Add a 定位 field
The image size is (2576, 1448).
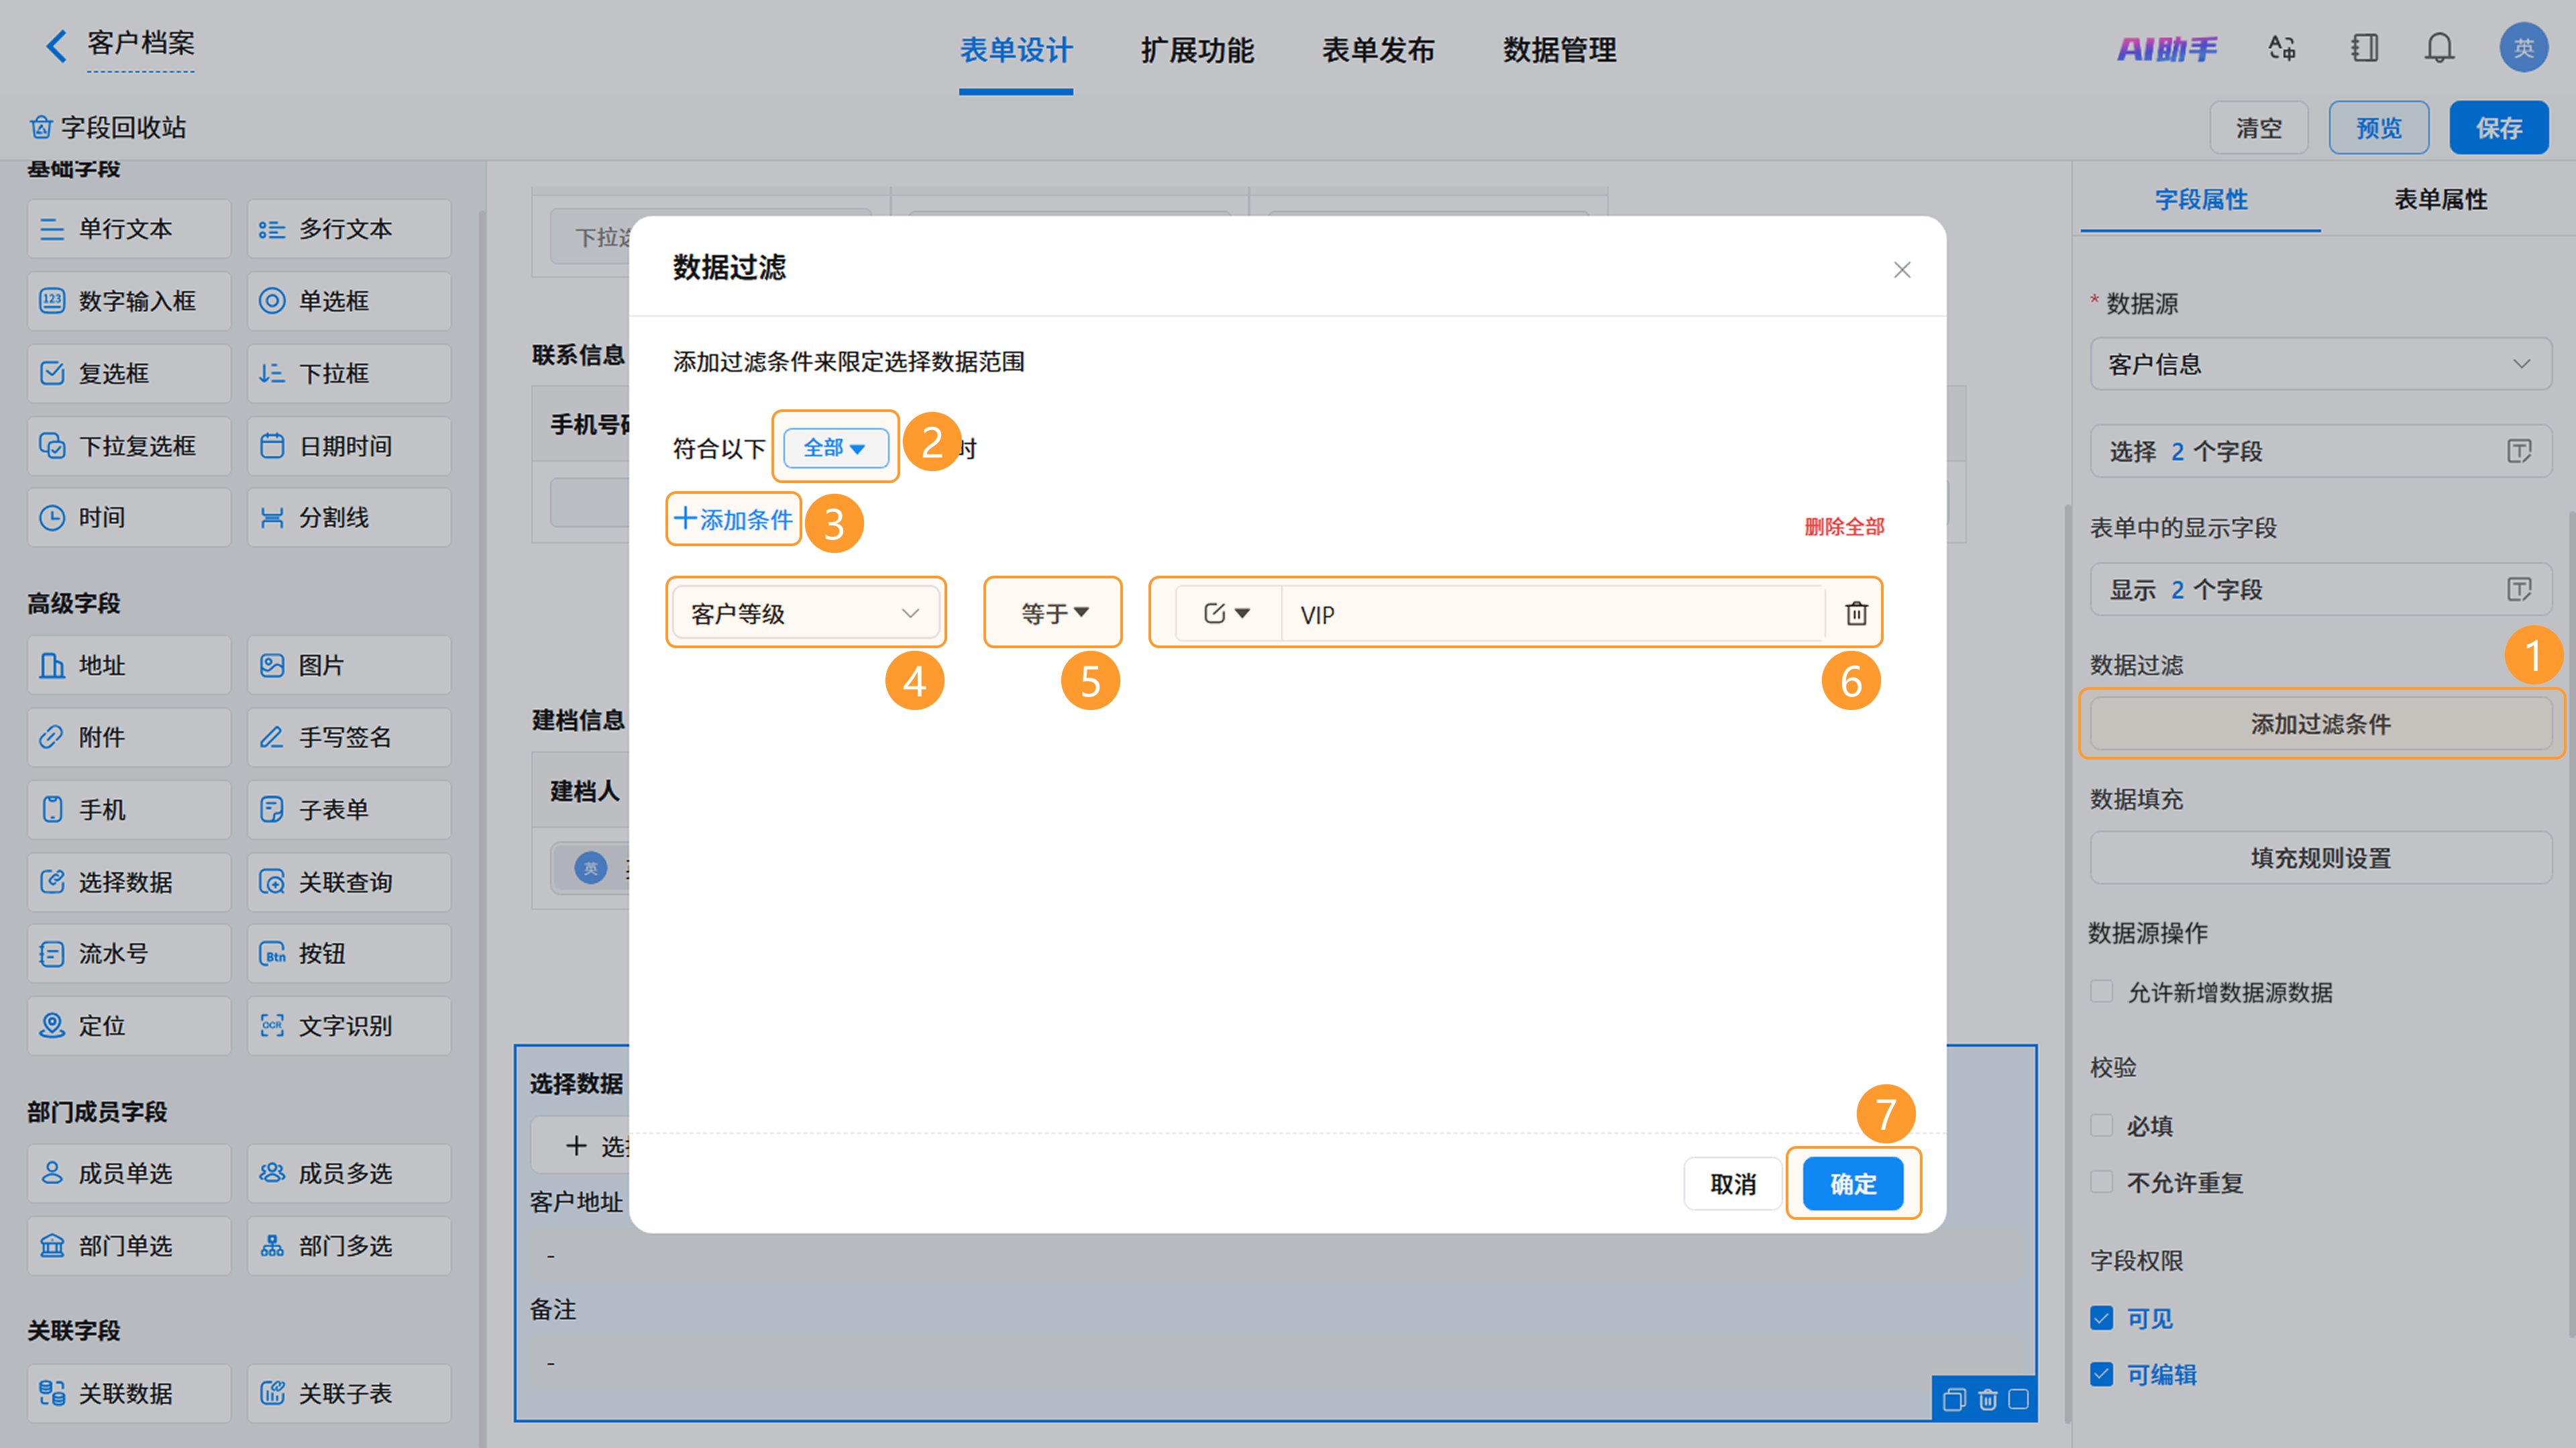tap(129, 1025)
